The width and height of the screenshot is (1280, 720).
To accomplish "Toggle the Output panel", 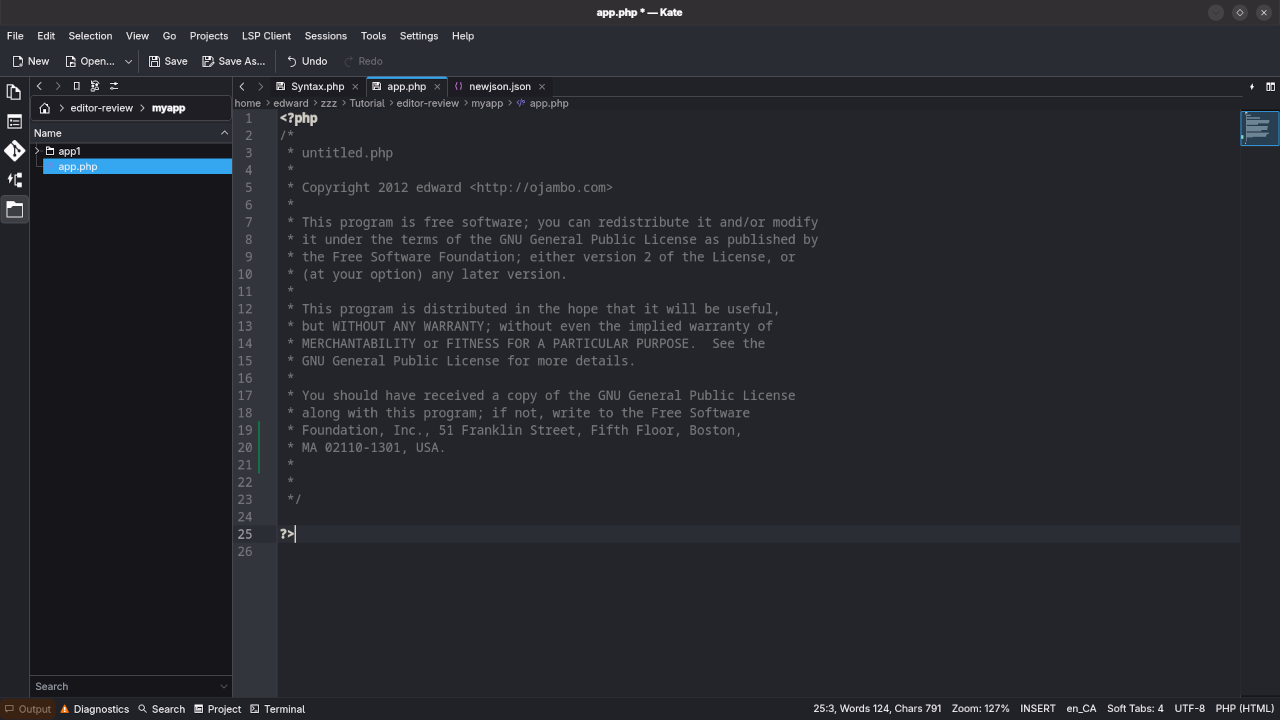I will [x=28, y=709].
